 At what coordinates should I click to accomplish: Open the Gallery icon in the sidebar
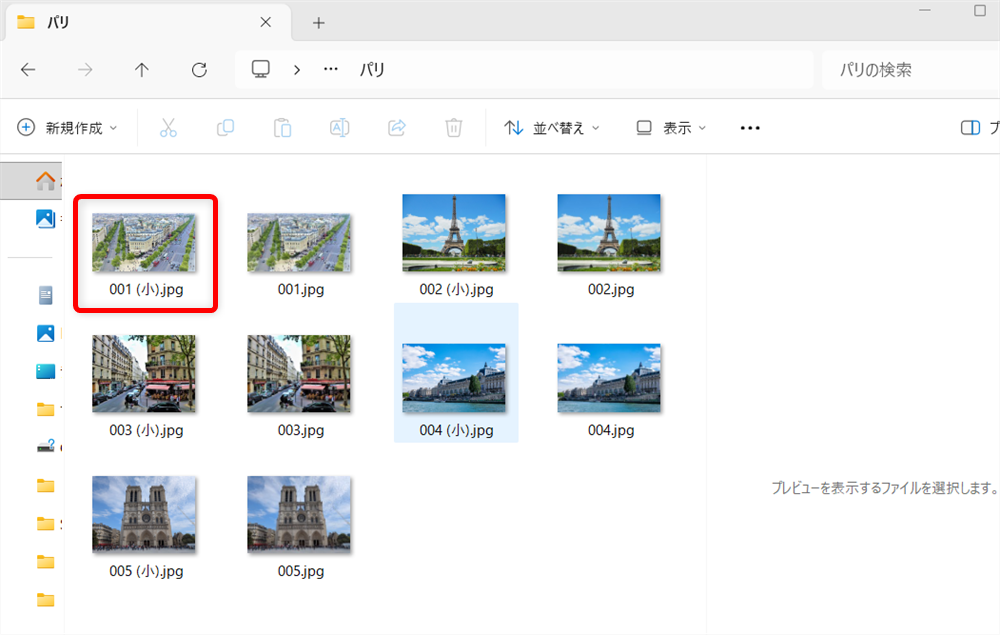point(45,218)
